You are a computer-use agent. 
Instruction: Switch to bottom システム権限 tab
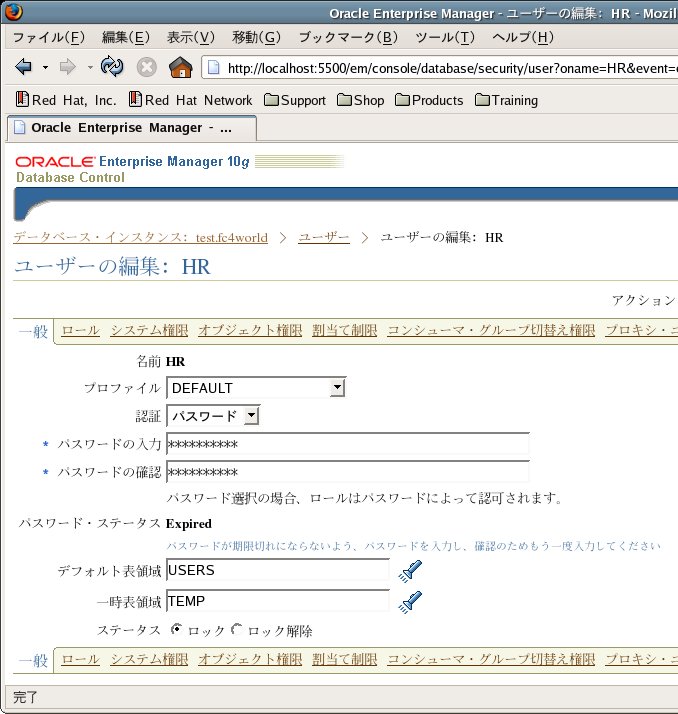(x=149, y=659)
